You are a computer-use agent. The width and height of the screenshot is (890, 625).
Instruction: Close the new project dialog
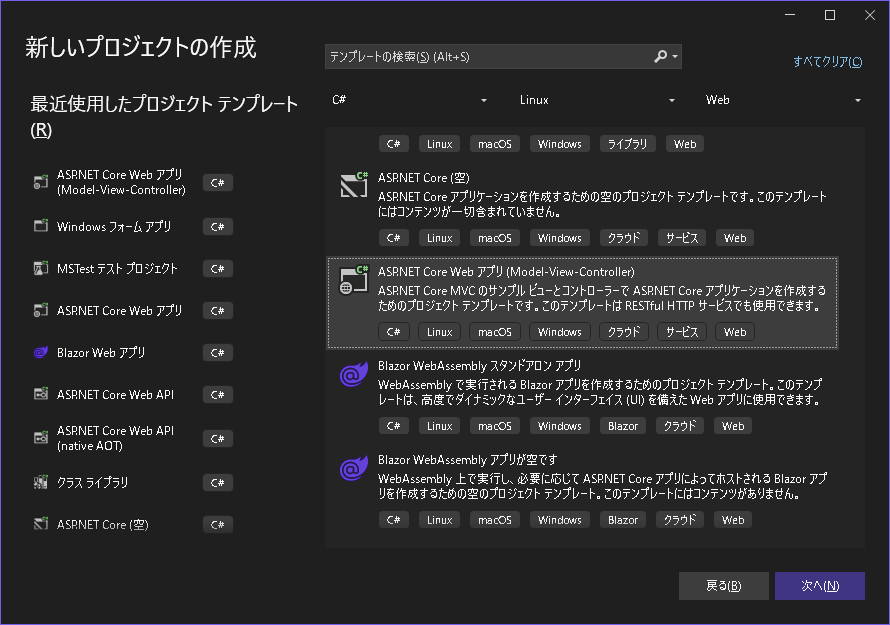(870, 15)
